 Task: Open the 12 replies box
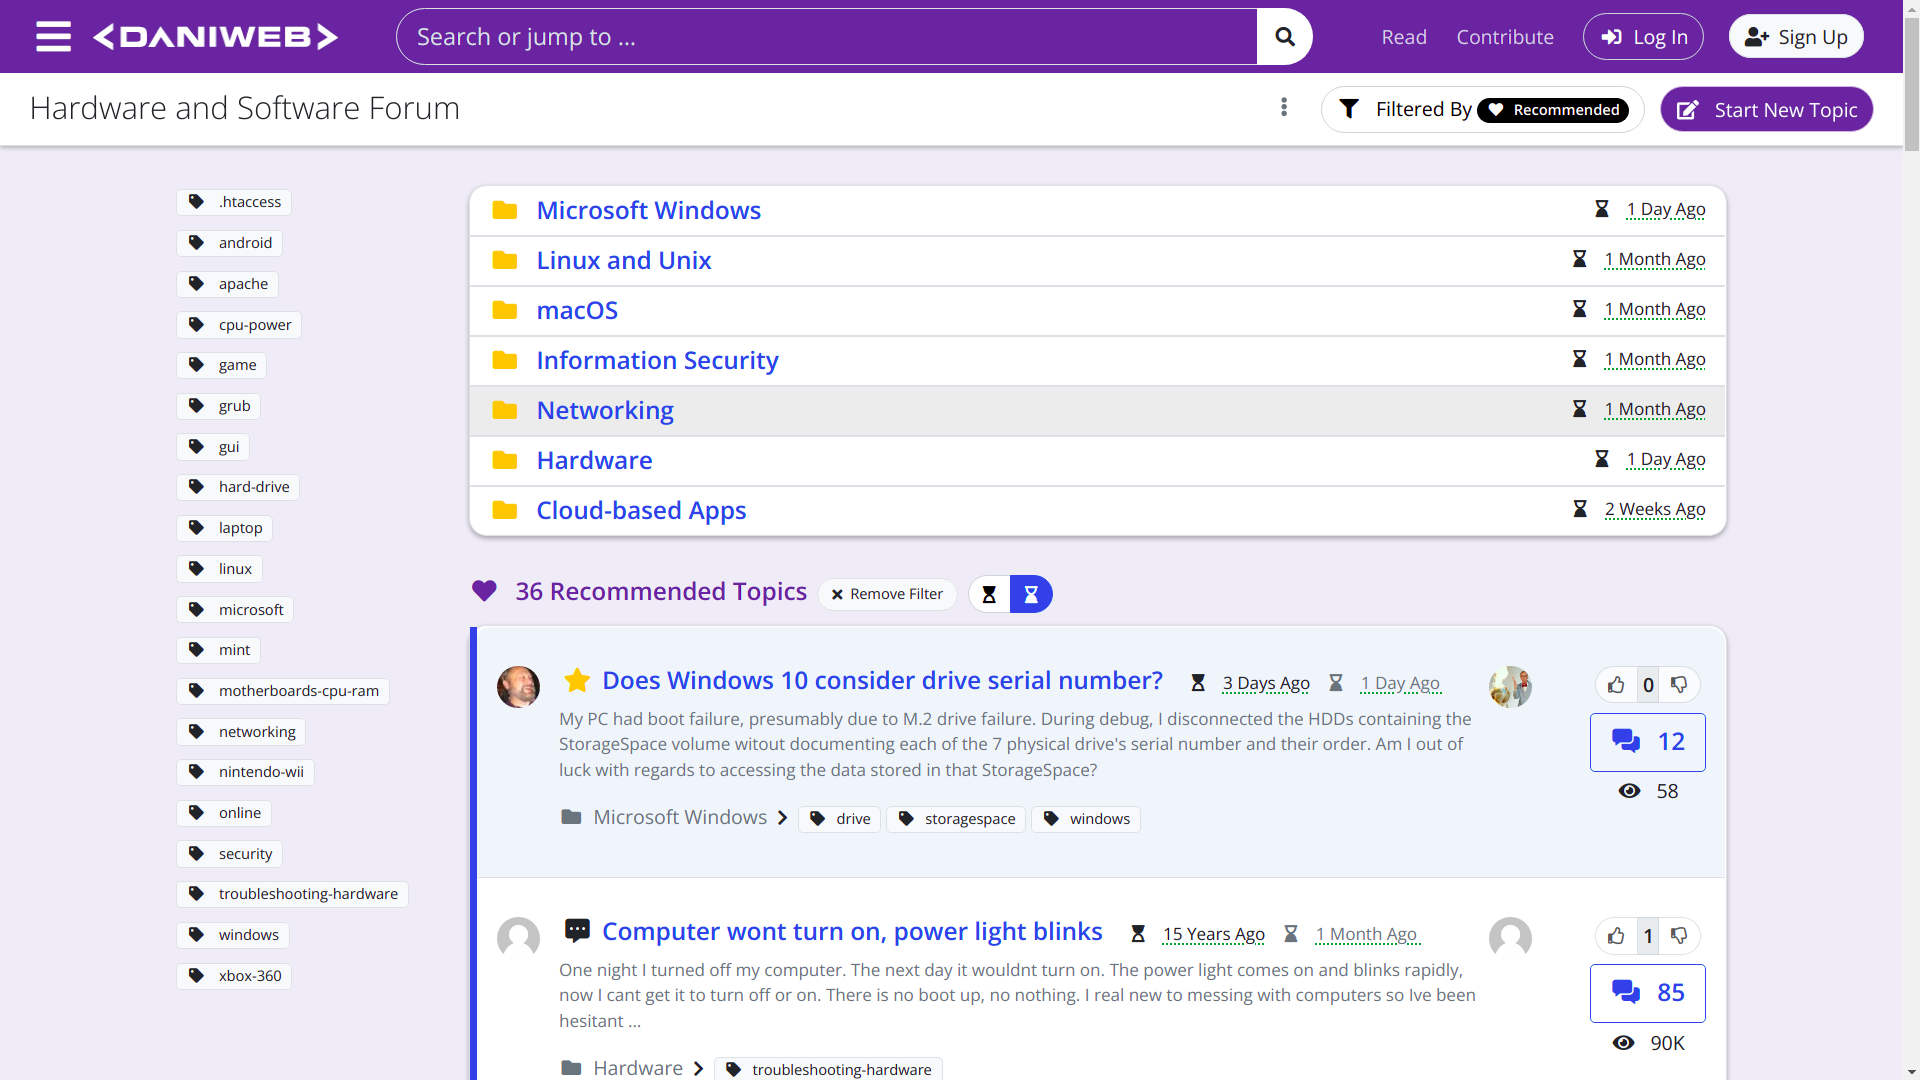coord(1648,742)
